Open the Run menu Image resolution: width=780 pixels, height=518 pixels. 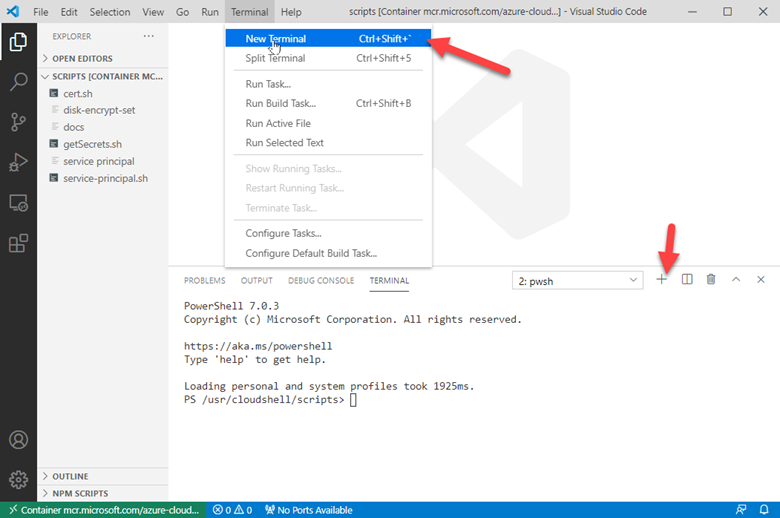click(x=210, y=12)
